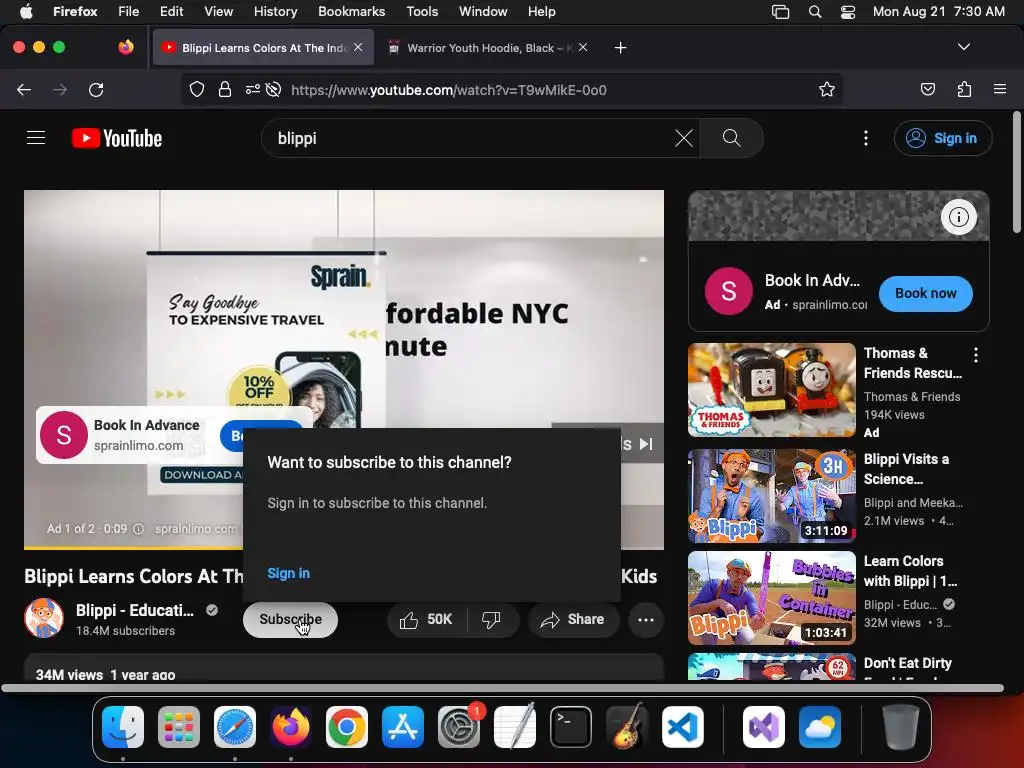Open Terminal from the dock

(571, 727)
